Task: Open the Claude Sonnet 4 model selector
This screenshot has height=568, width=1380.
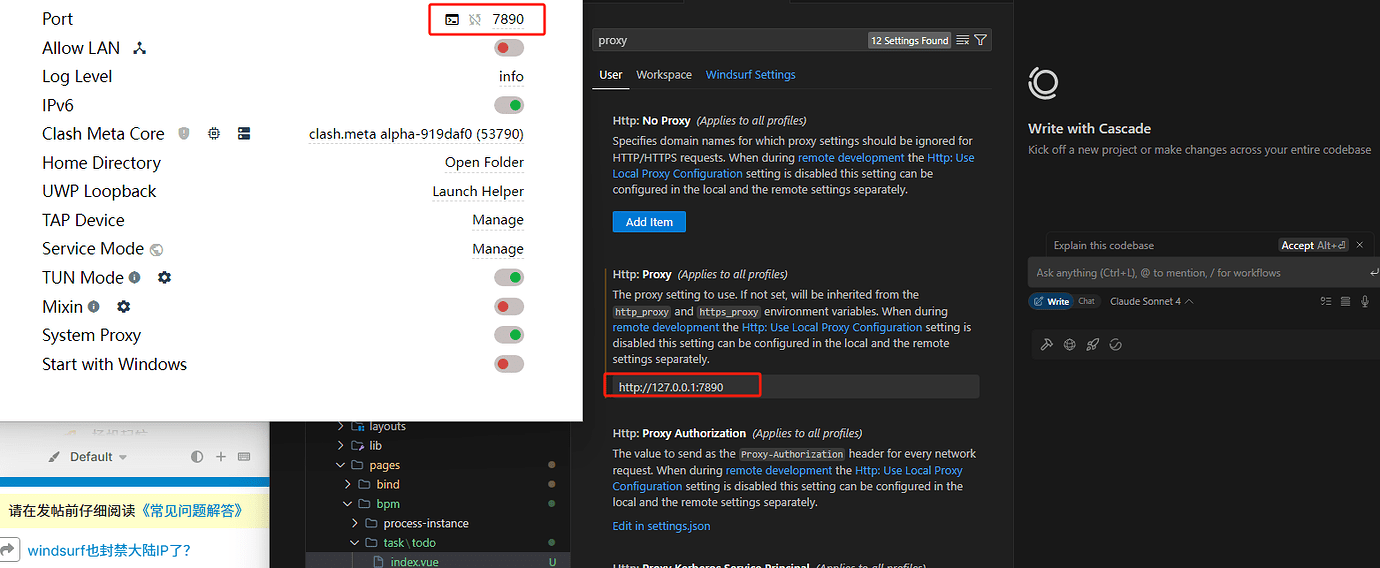Action: click(x=1151, y=301)
